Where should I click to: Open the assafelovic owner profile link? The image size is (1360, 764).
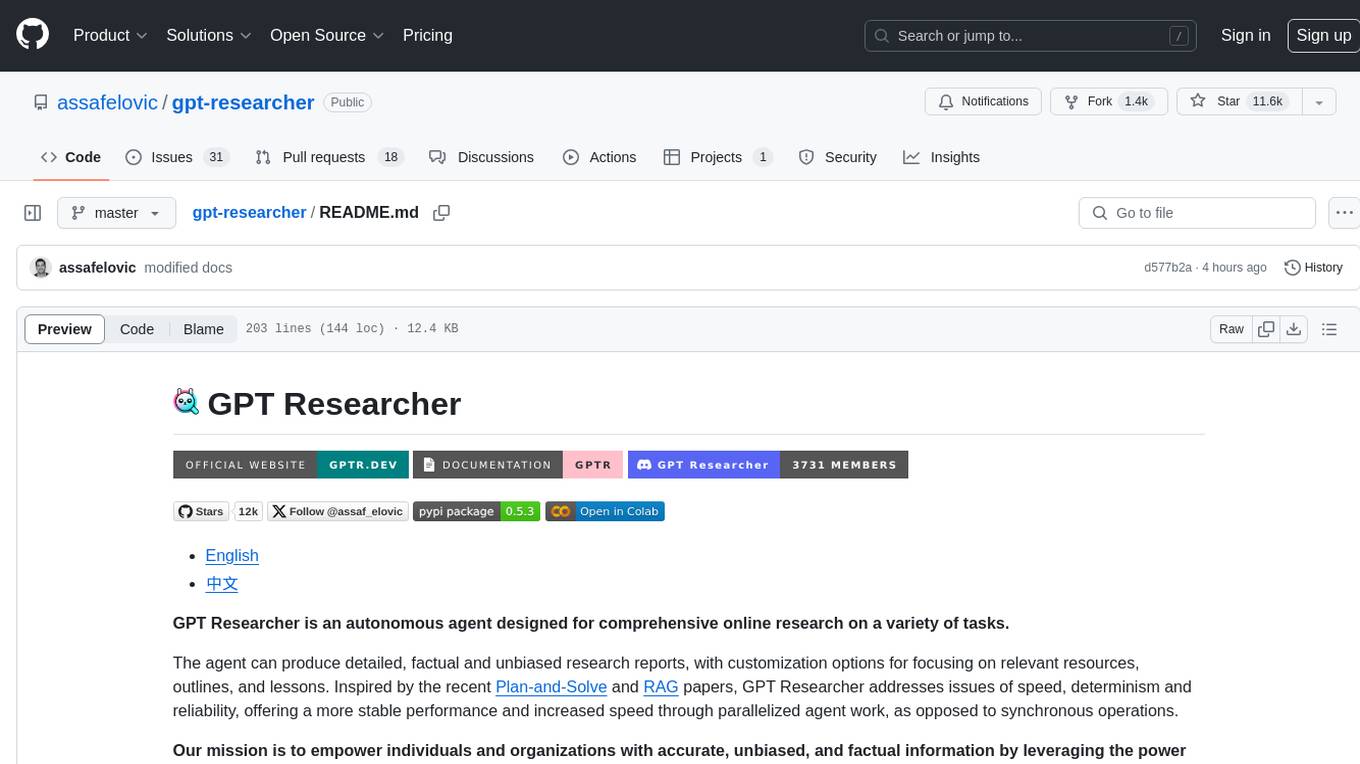107,102
